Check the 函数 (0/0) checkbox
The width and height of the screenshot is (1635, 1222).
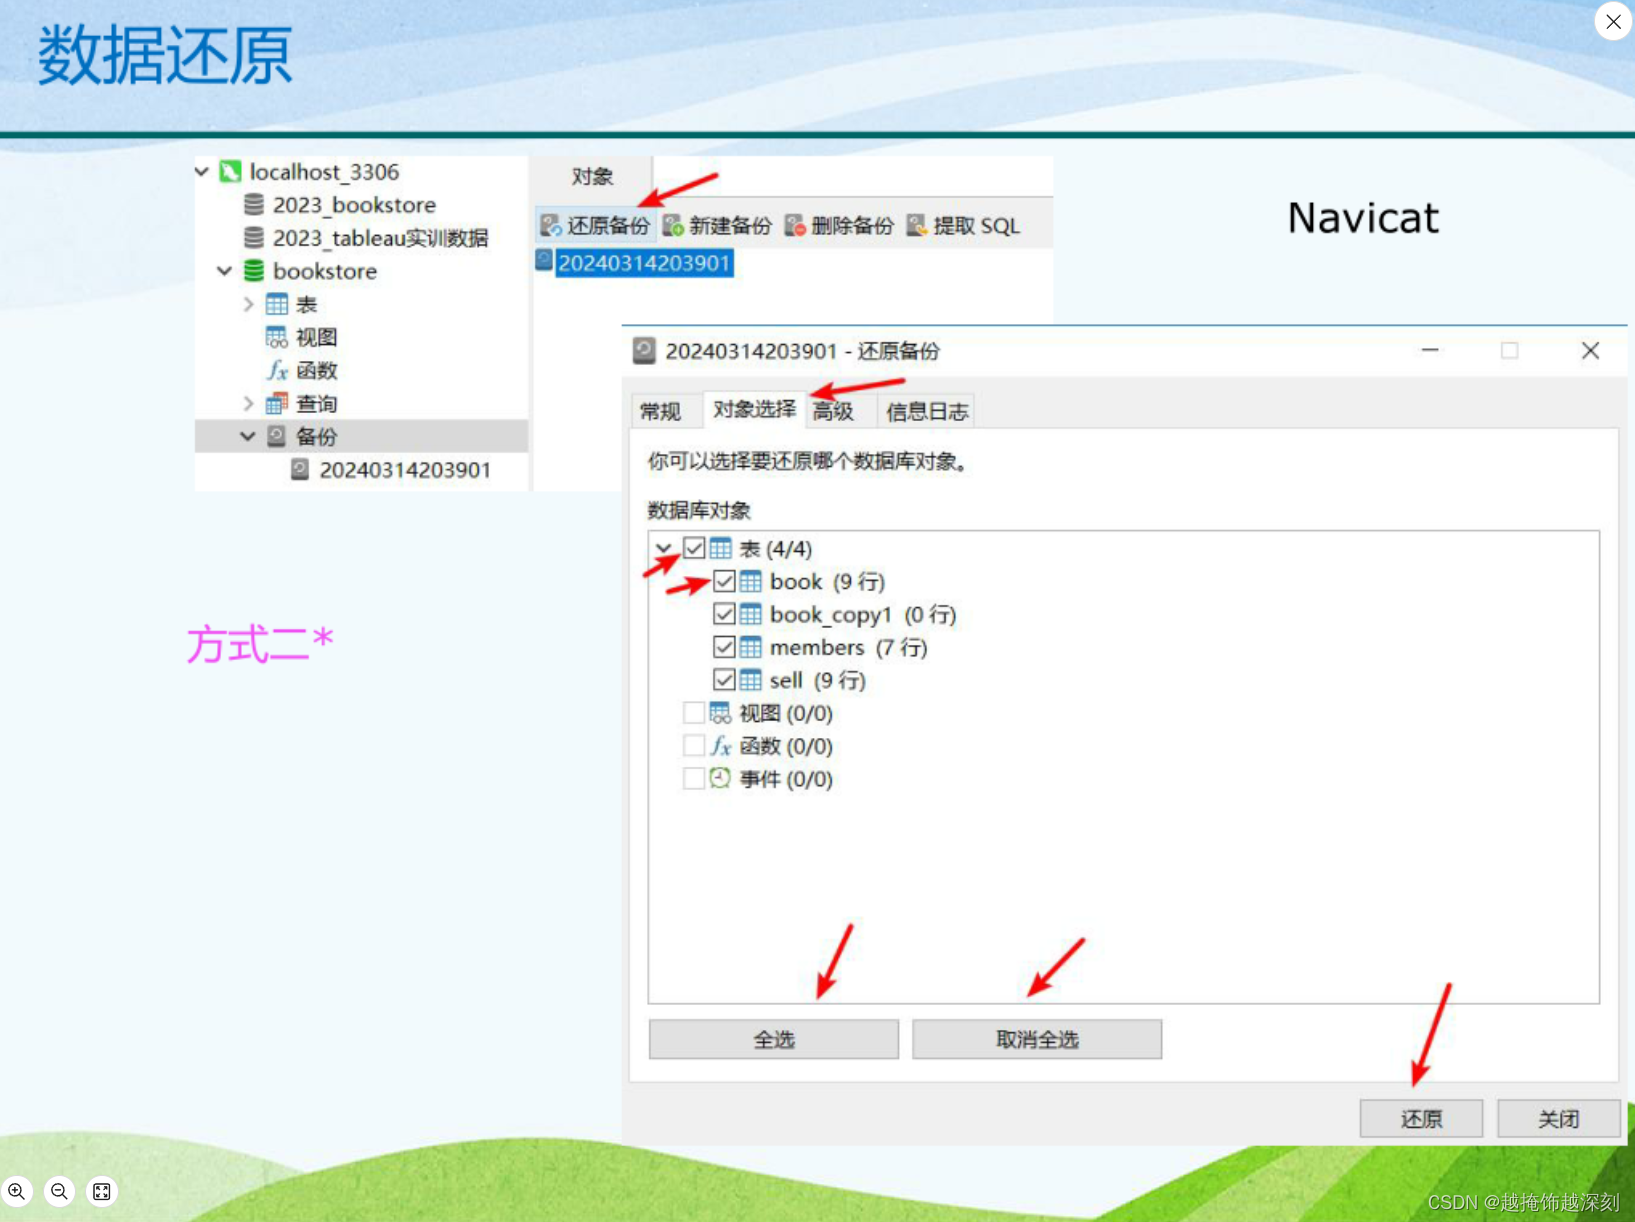tap(693, 746)
